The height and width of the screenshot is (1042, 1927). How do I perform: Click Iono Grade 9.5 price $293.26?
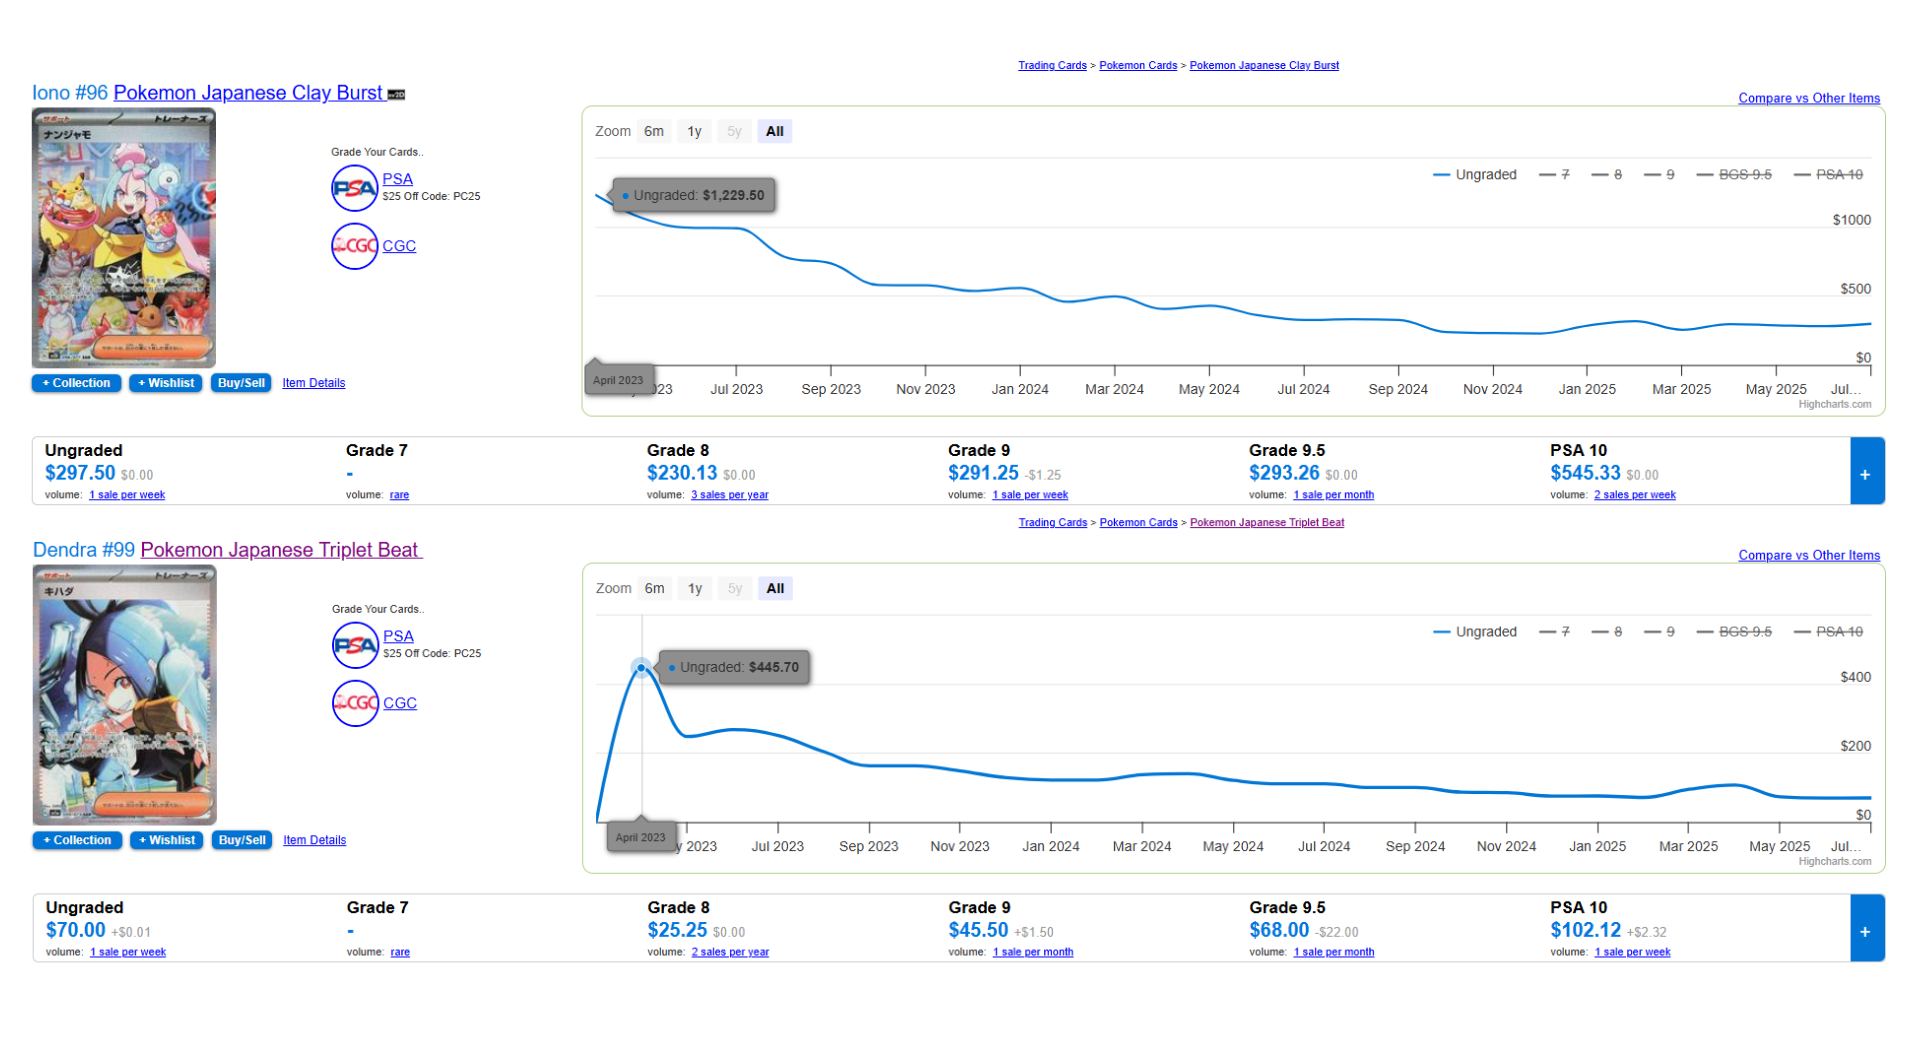click(x=1284, y=473)
